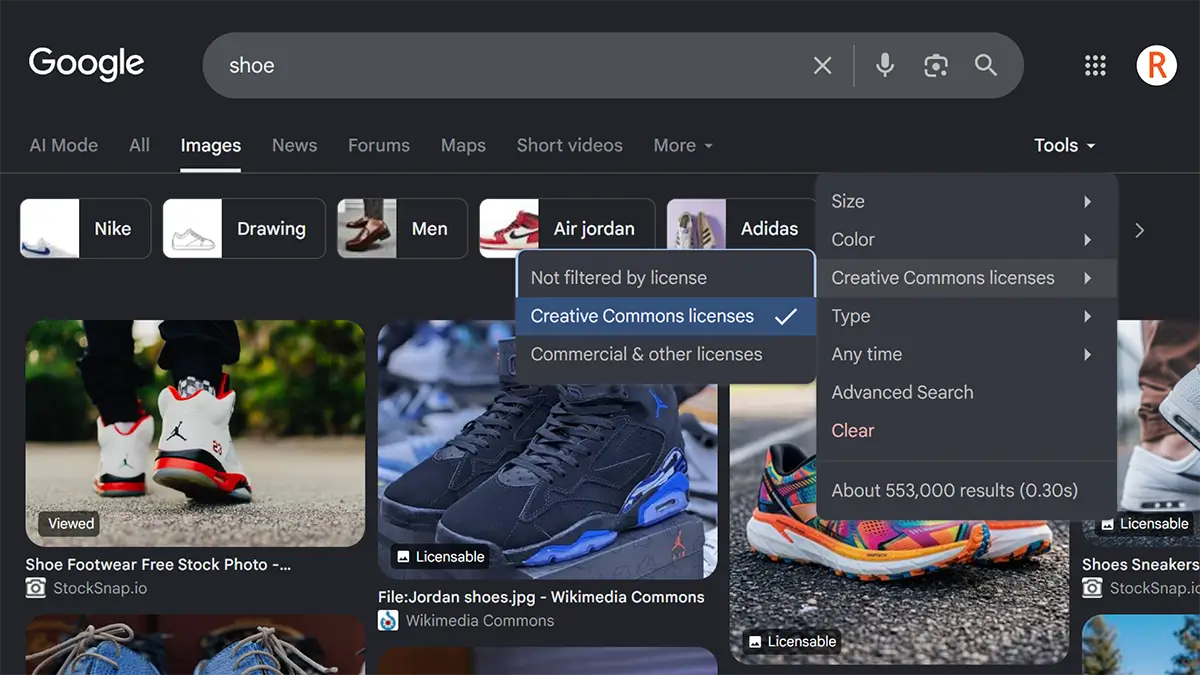Open Shoe Footwear Free Stock Photo link
The height and width of the screenshot is (675, 1200).
(158, 565)
